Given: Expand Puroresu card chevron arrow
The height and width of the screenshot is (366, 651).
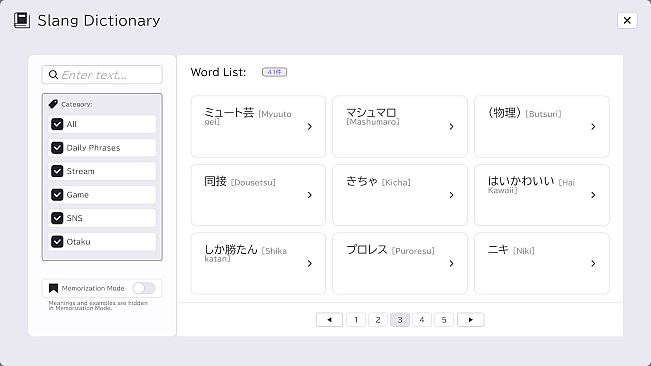Looking at the screenshot, I should tap(452, 264).
